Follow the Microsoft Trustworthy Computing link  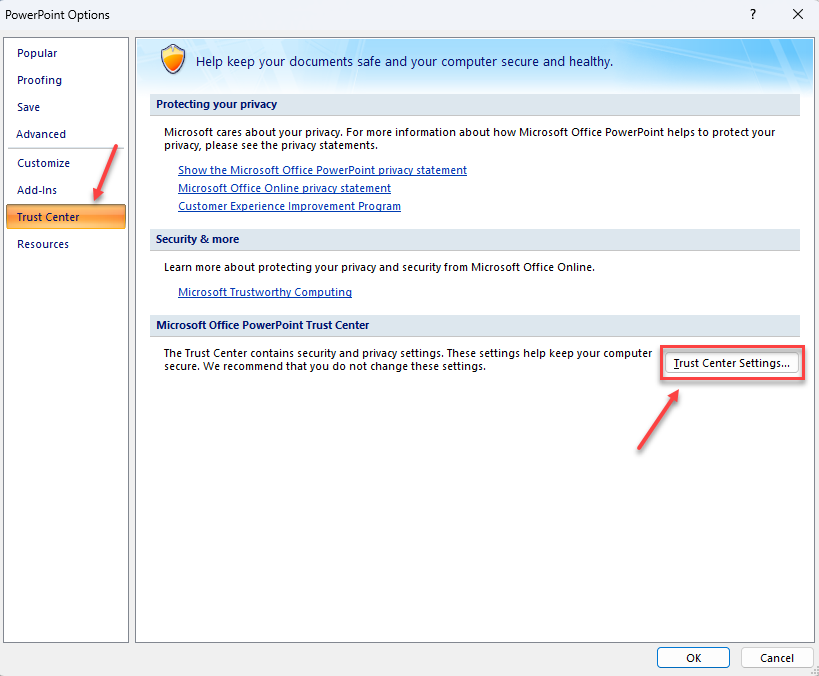(265, 292)
